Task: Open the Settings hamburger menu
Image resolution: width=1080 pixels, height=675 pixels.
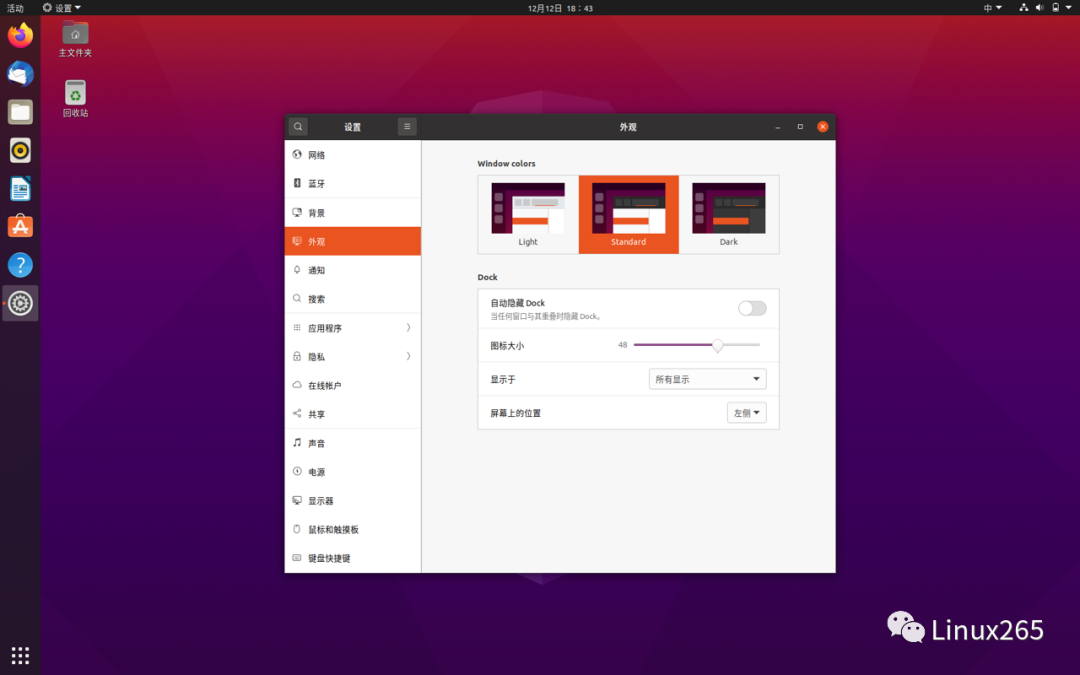Action: [407, 127]
